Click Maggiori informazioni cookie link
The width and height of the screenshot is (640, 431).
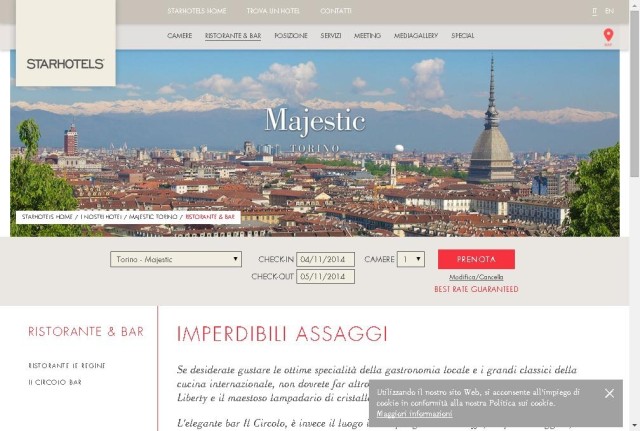[x=414, y=413]
